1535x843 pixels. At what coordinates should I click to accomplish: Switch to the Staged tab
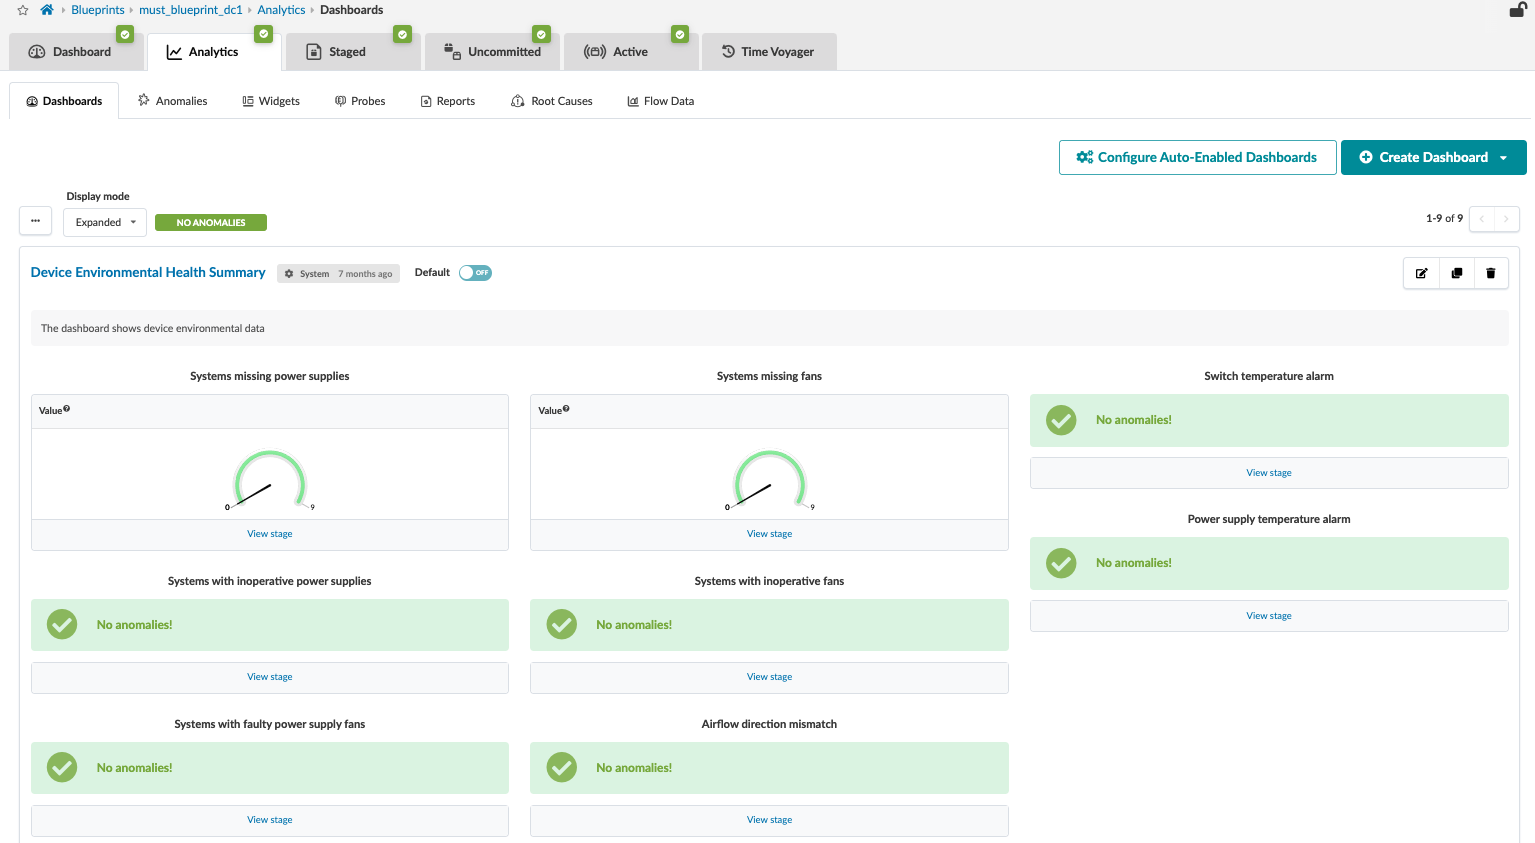pos(347,52)
